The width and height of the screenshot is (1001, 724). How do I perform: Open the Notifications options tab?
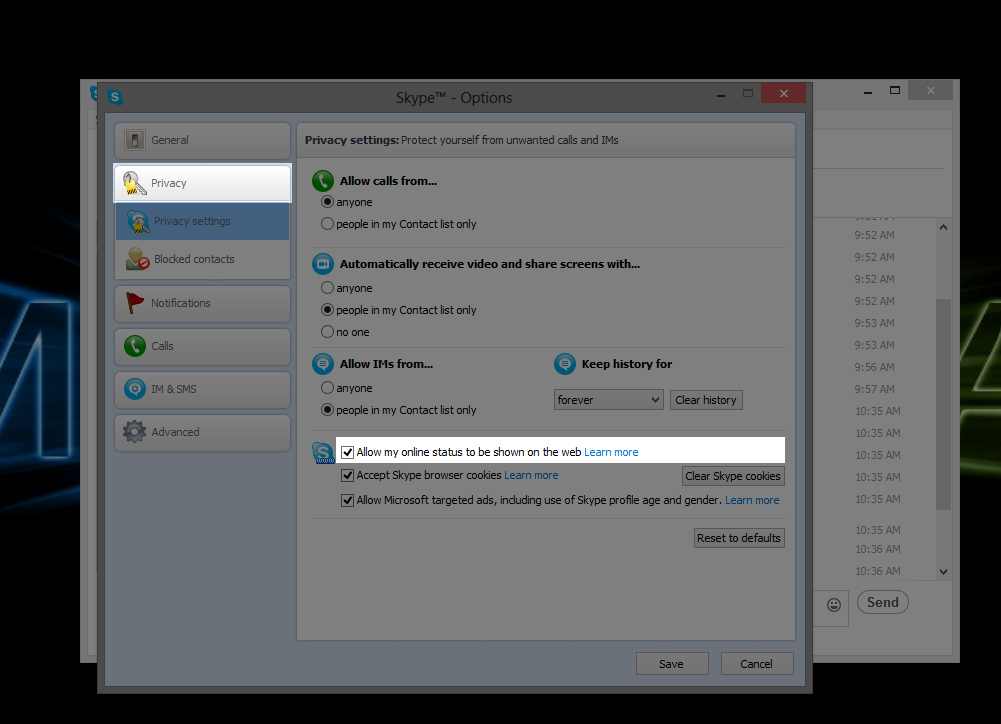(x=202, y=303)
